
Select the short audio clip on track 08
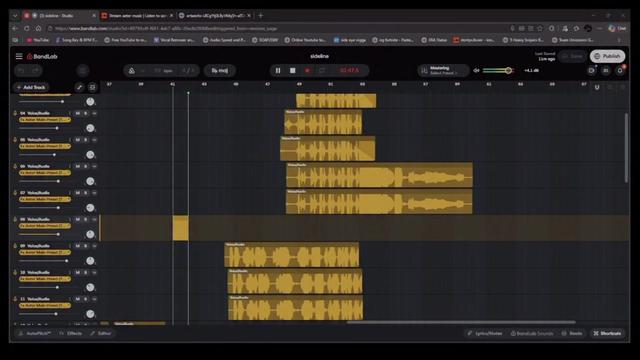coord(180,228)
